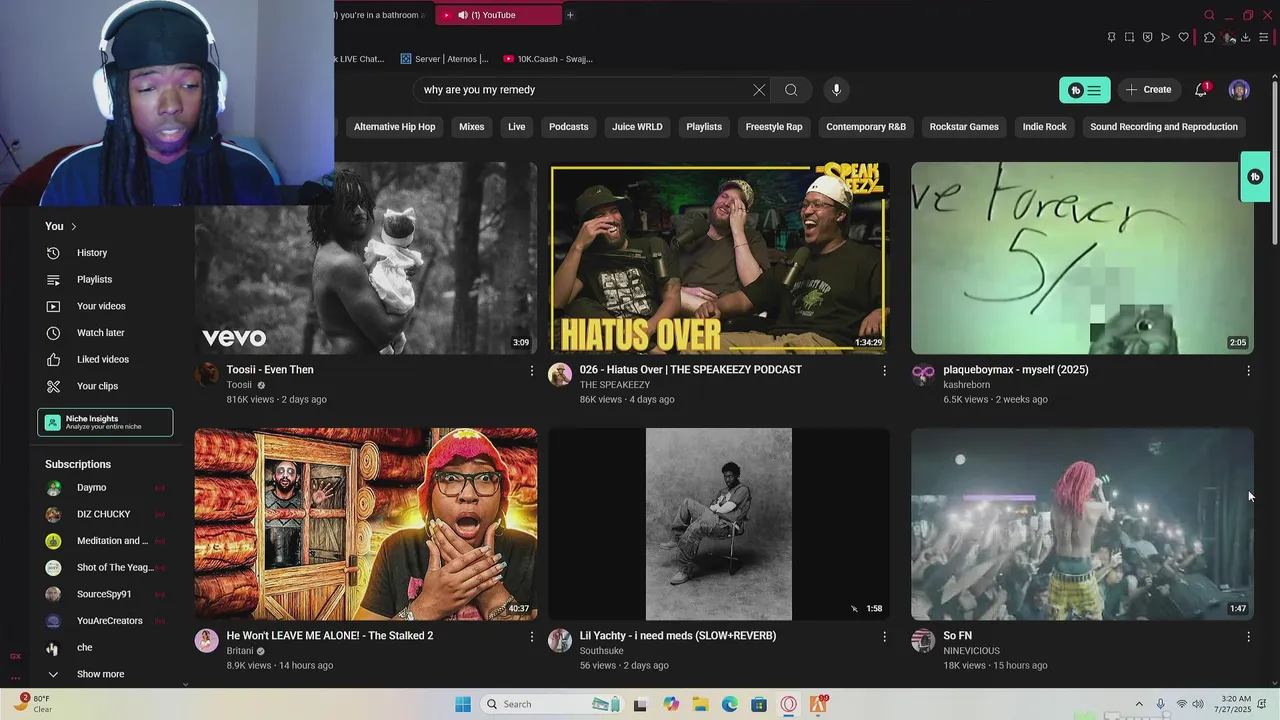The height and width of the screenshot is (720, 1280).
Task: Click the Create button
Action: pos(1148,90)
